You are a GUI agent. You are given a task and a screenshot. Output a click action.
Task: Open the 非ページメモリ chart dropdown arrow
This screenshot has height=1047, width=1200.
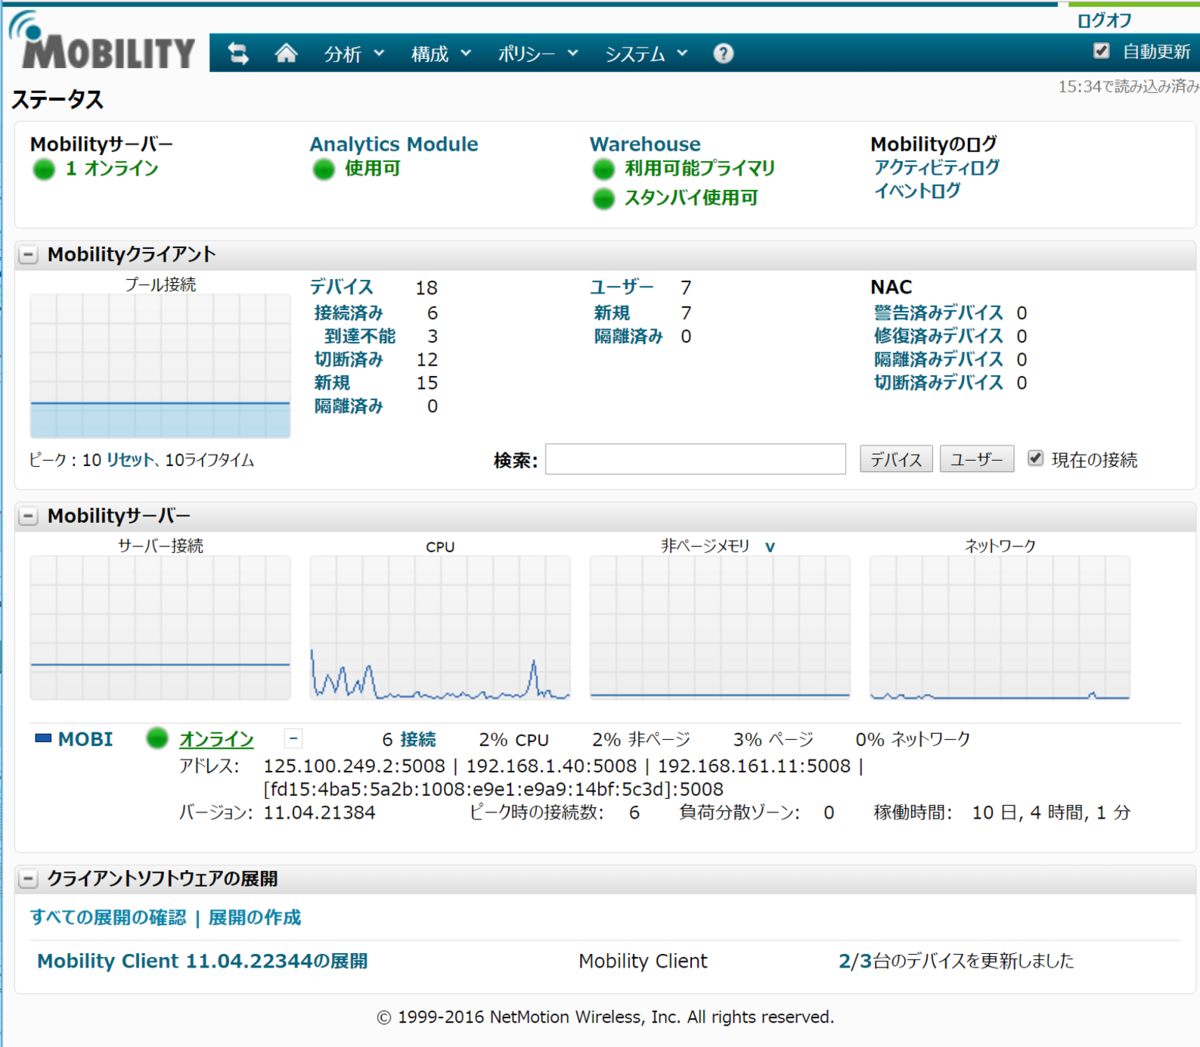(x=770, y=547)
